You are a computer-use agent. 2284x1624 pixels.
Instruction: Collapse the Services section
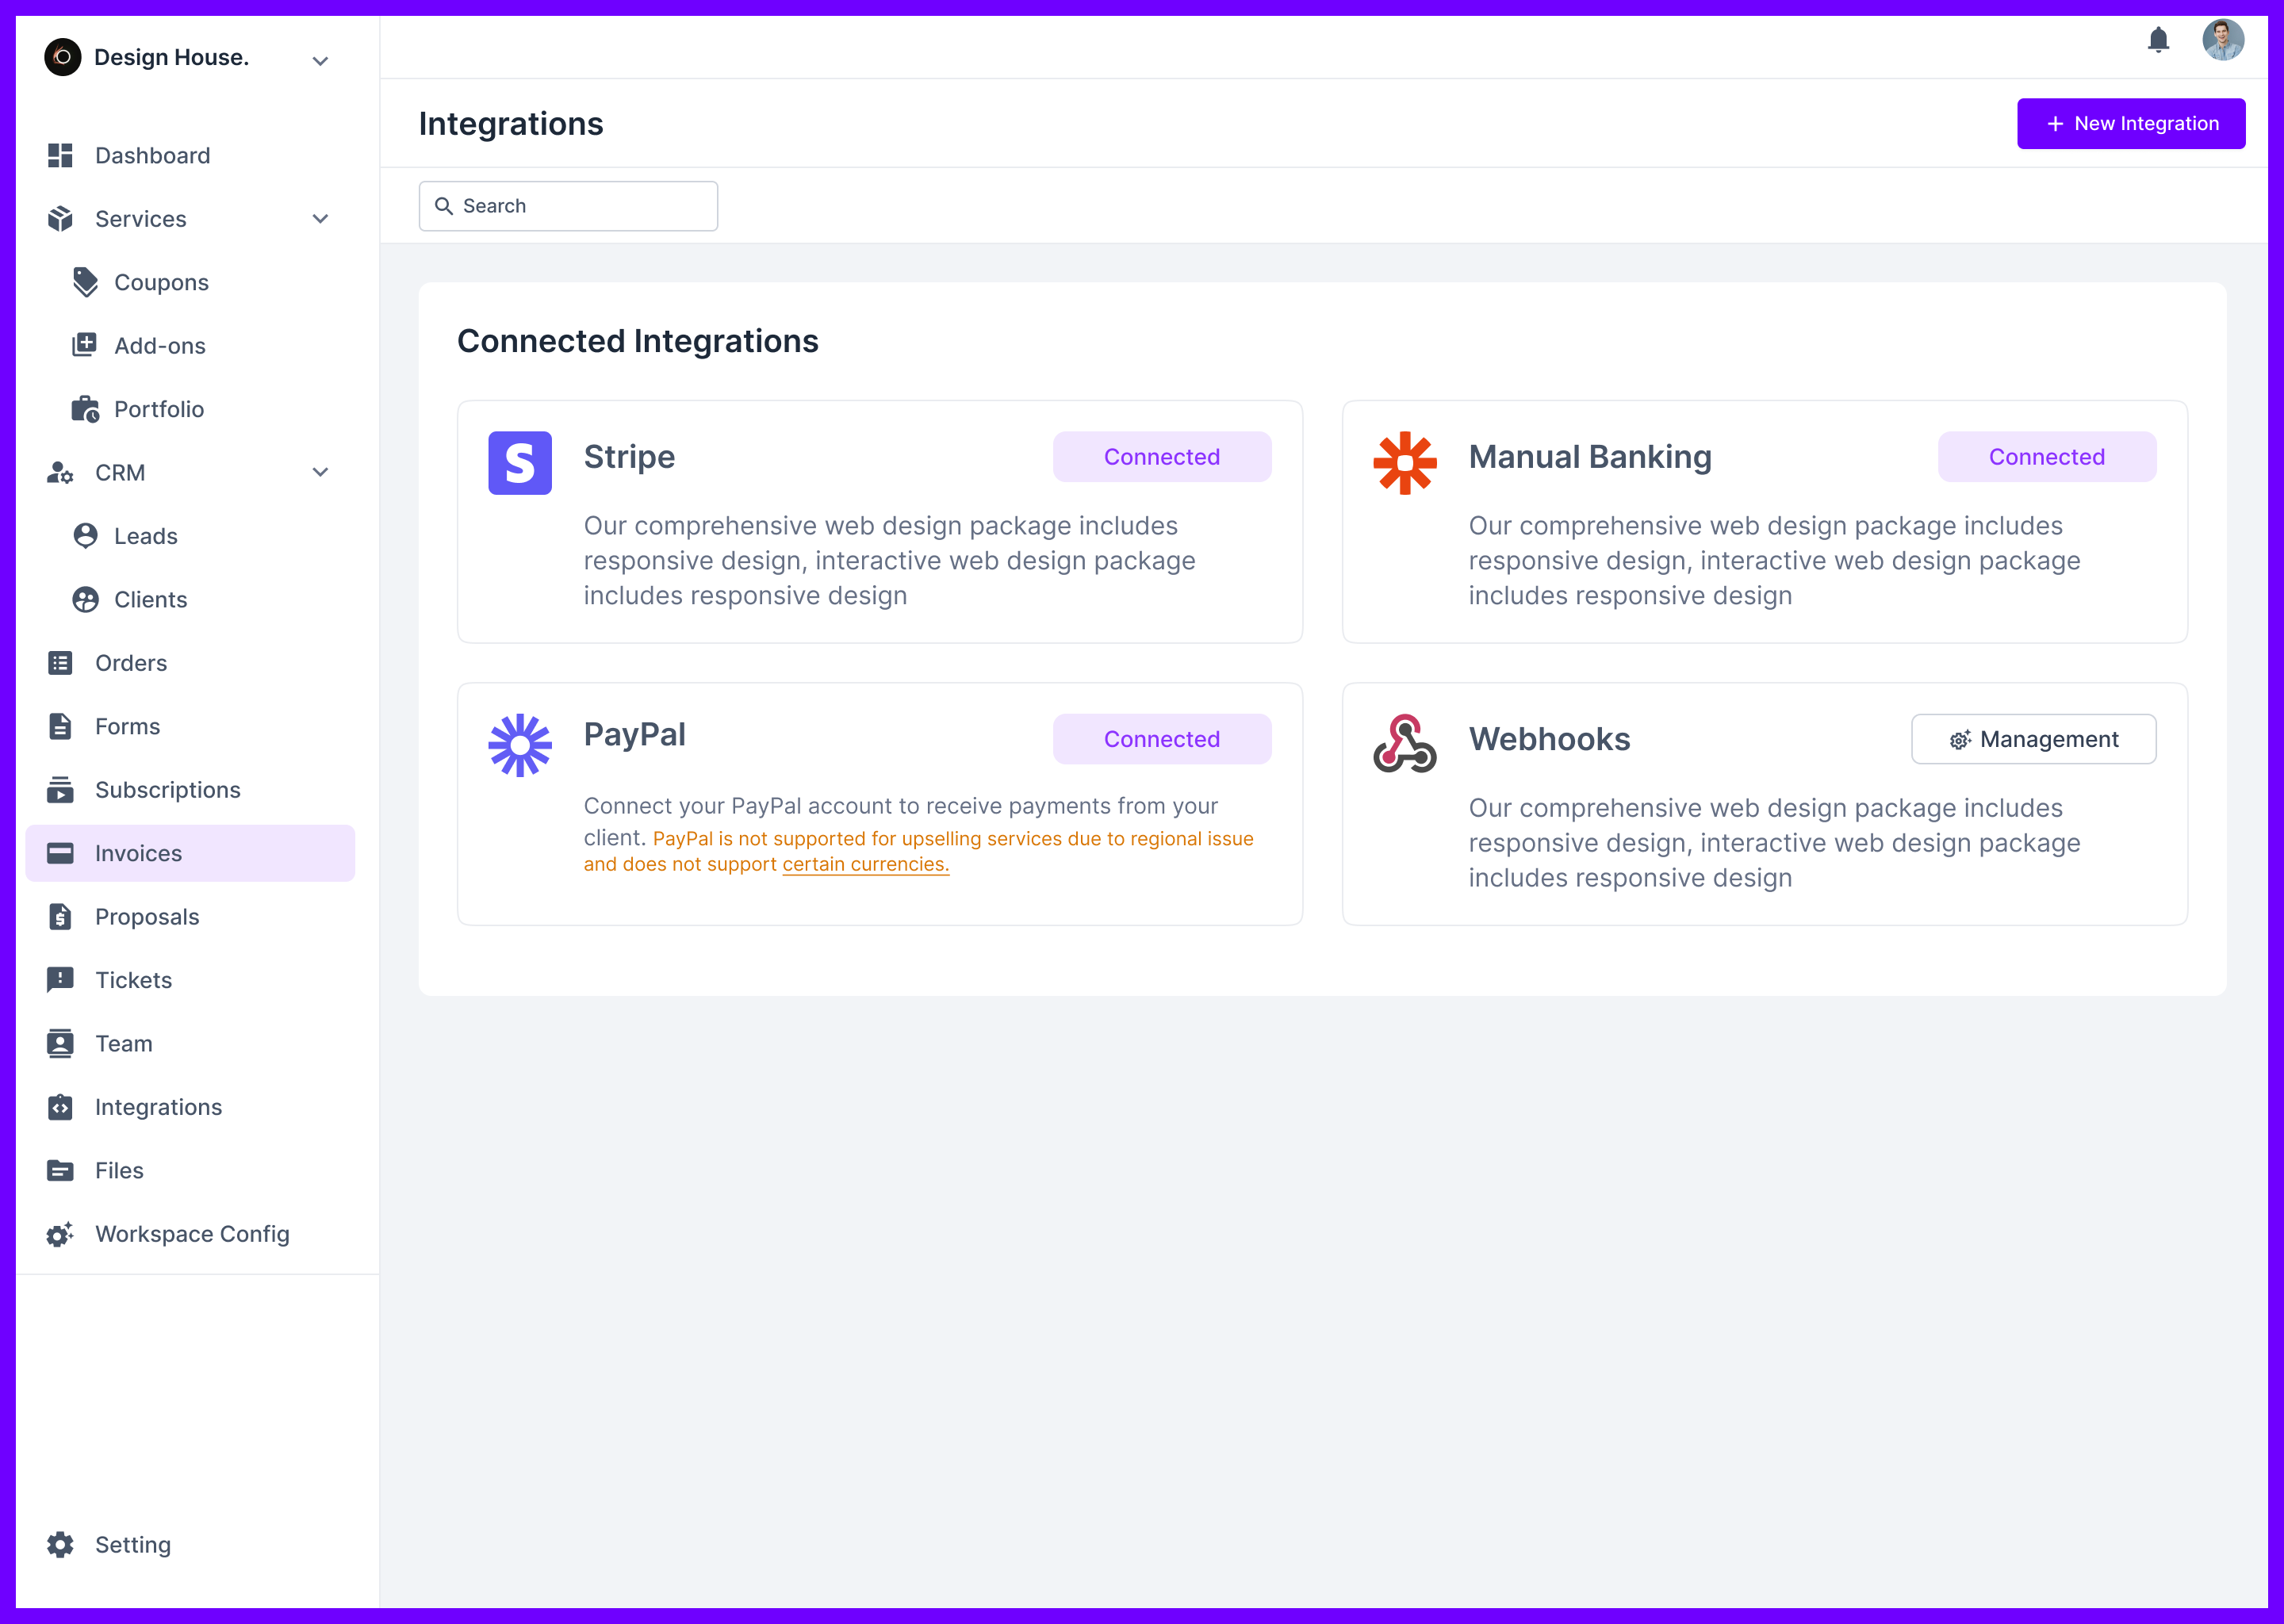click(320, 218)
